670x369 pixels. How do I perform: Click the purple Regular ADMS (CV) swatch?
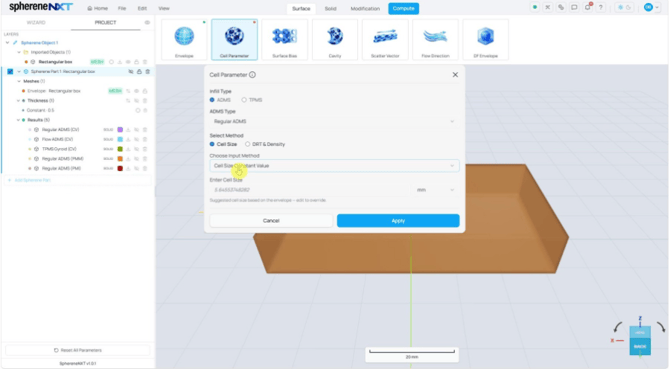pos(120,130)
